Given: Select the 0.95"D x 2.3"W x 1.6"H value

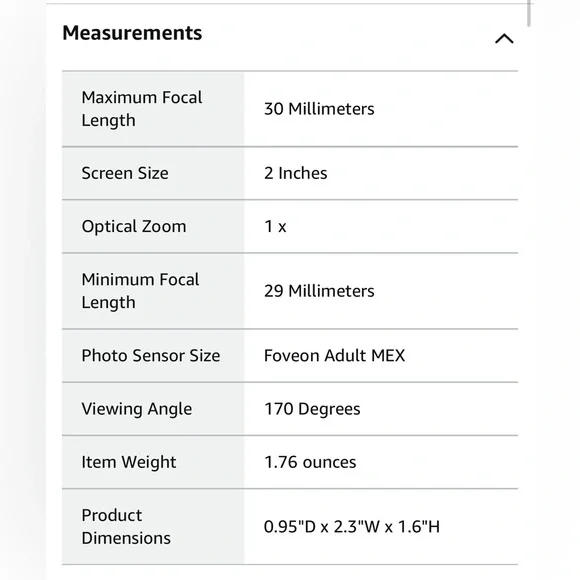Looking at the screenshot, I should coord(352,526).
